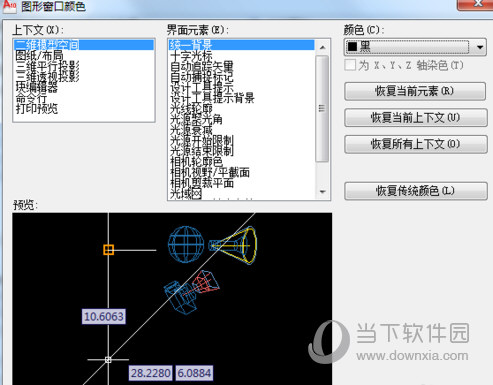The height and width of the screenshot is (385, 493).
Task: Select 命令行 context
Action: 31,98
